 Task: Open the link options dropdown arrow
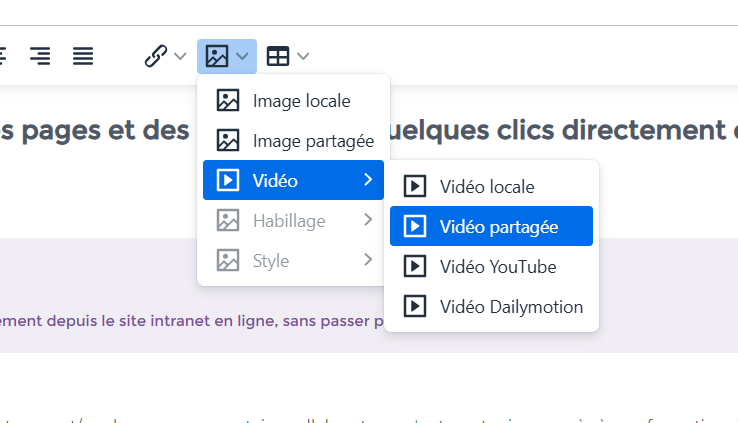click(x=180, y=56)
